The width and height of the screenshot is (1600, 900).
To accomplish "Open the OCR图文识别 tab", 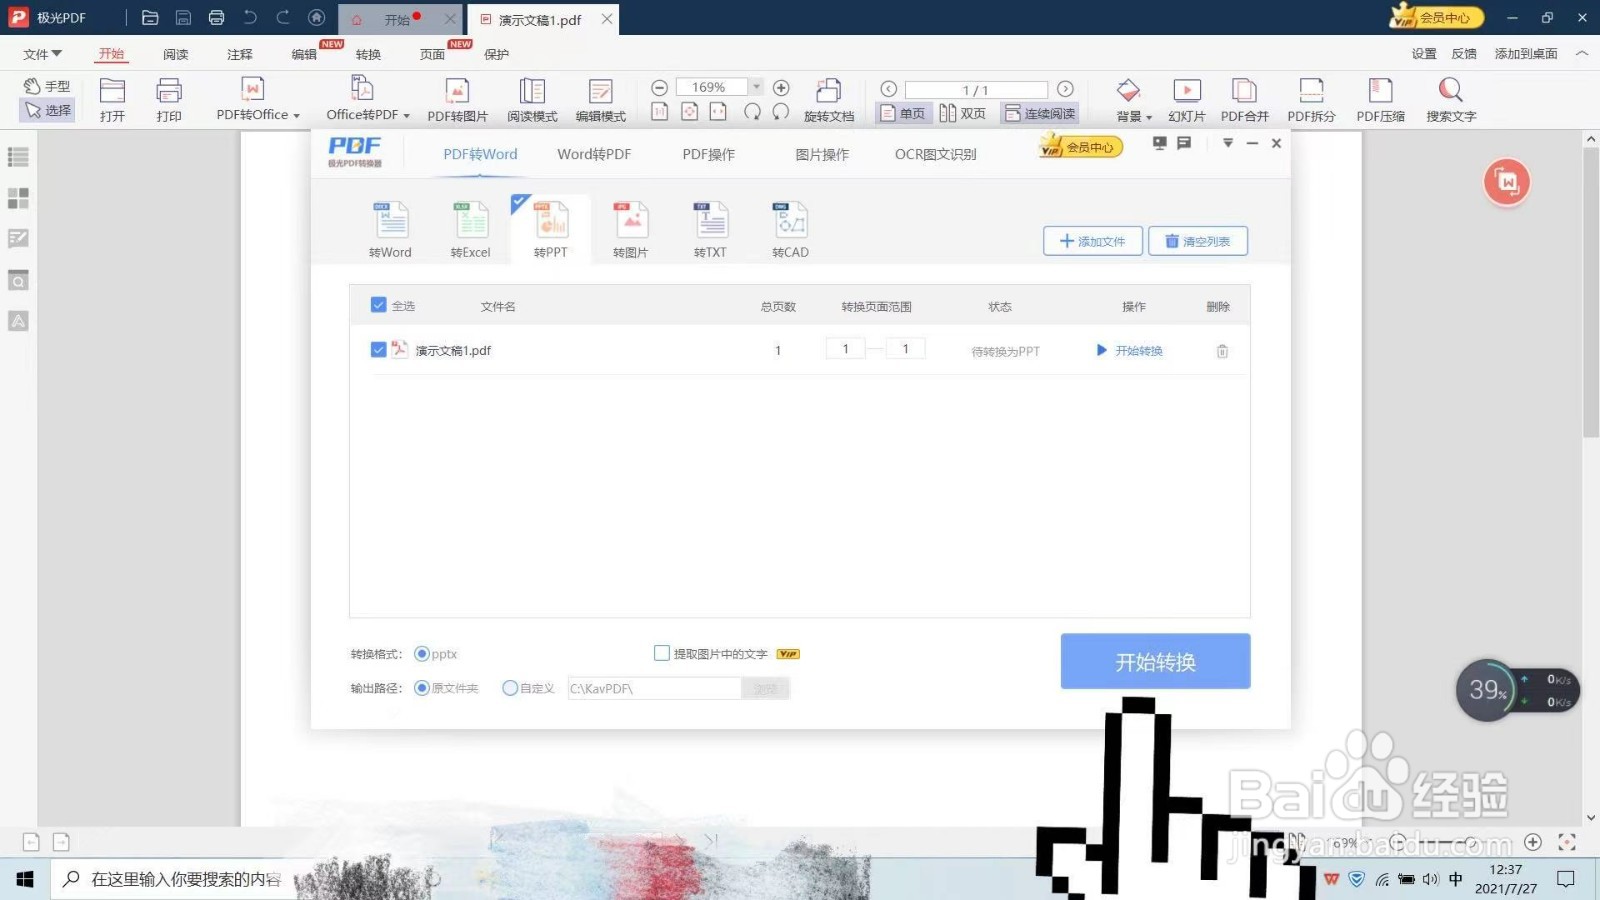I will [935, 154].
